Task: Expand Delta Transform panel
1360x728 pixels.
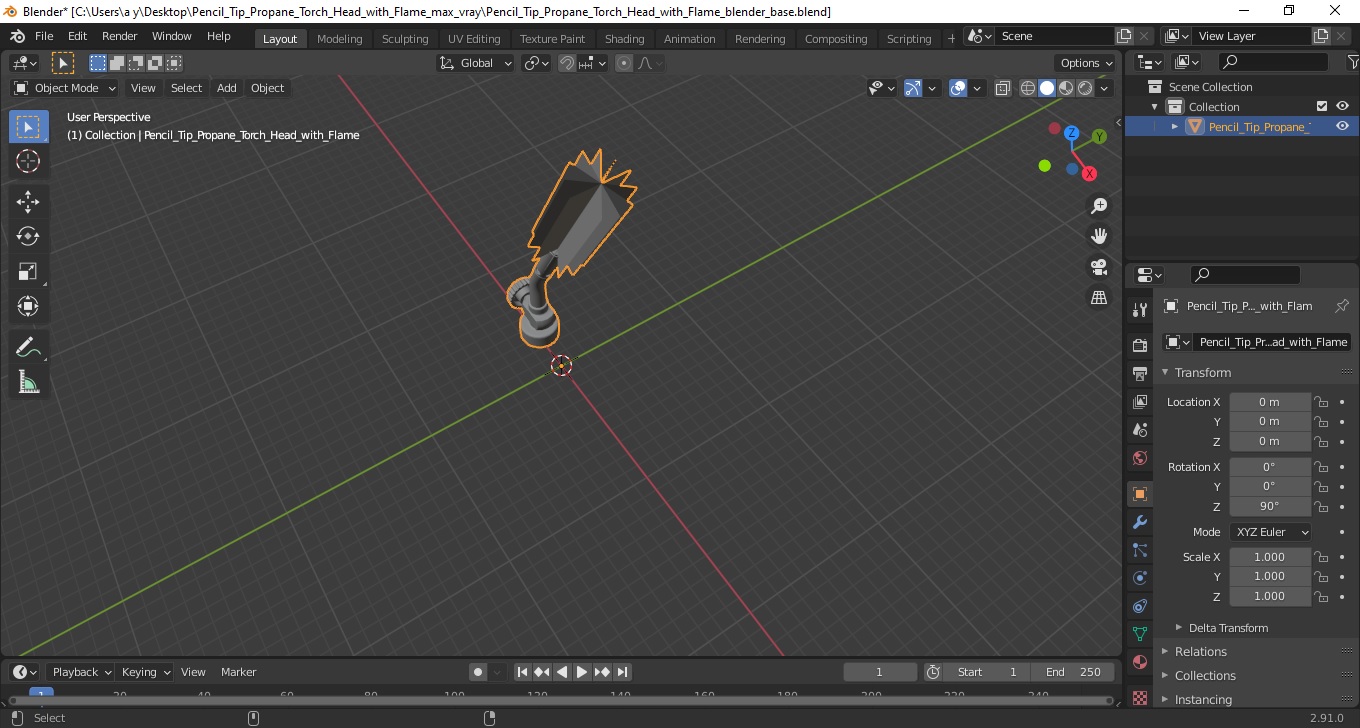Action: pos(1228,628)
